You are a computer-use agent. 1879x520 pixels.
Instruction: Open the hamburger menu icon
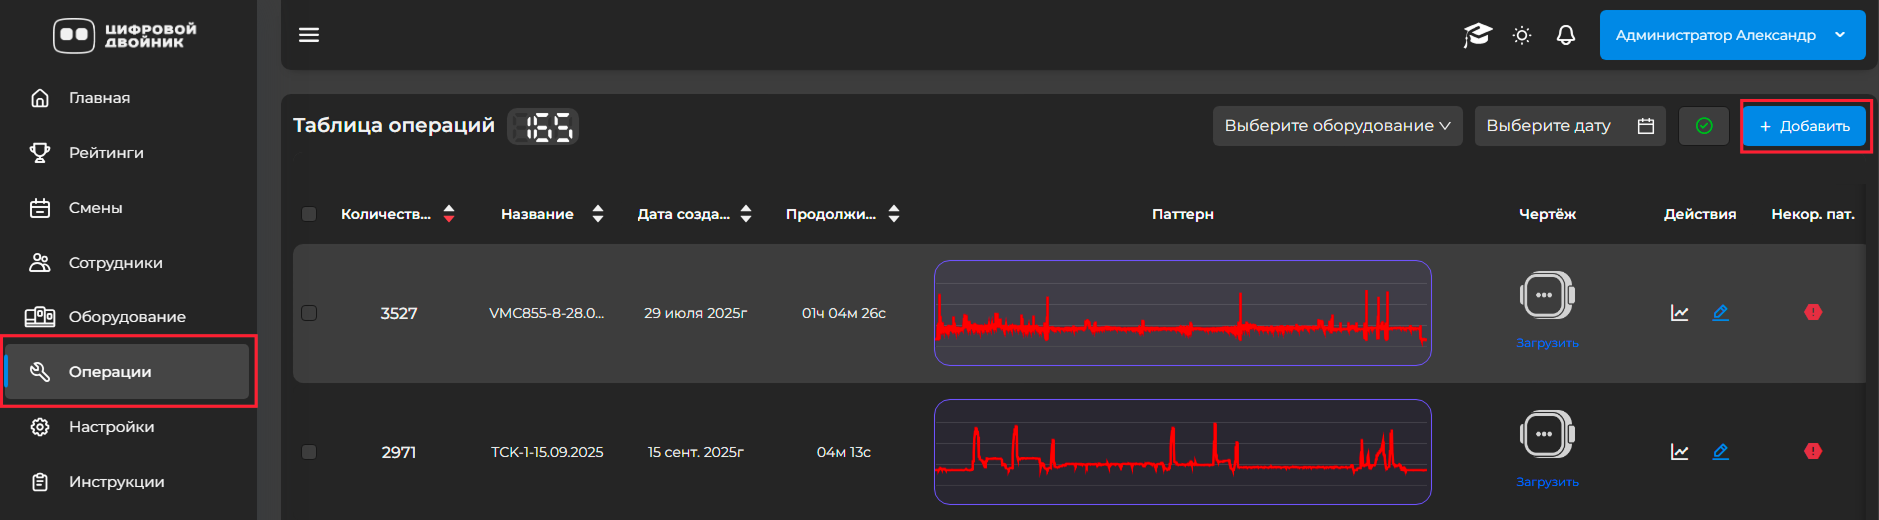pyautogui.click(x=309, y=35)
